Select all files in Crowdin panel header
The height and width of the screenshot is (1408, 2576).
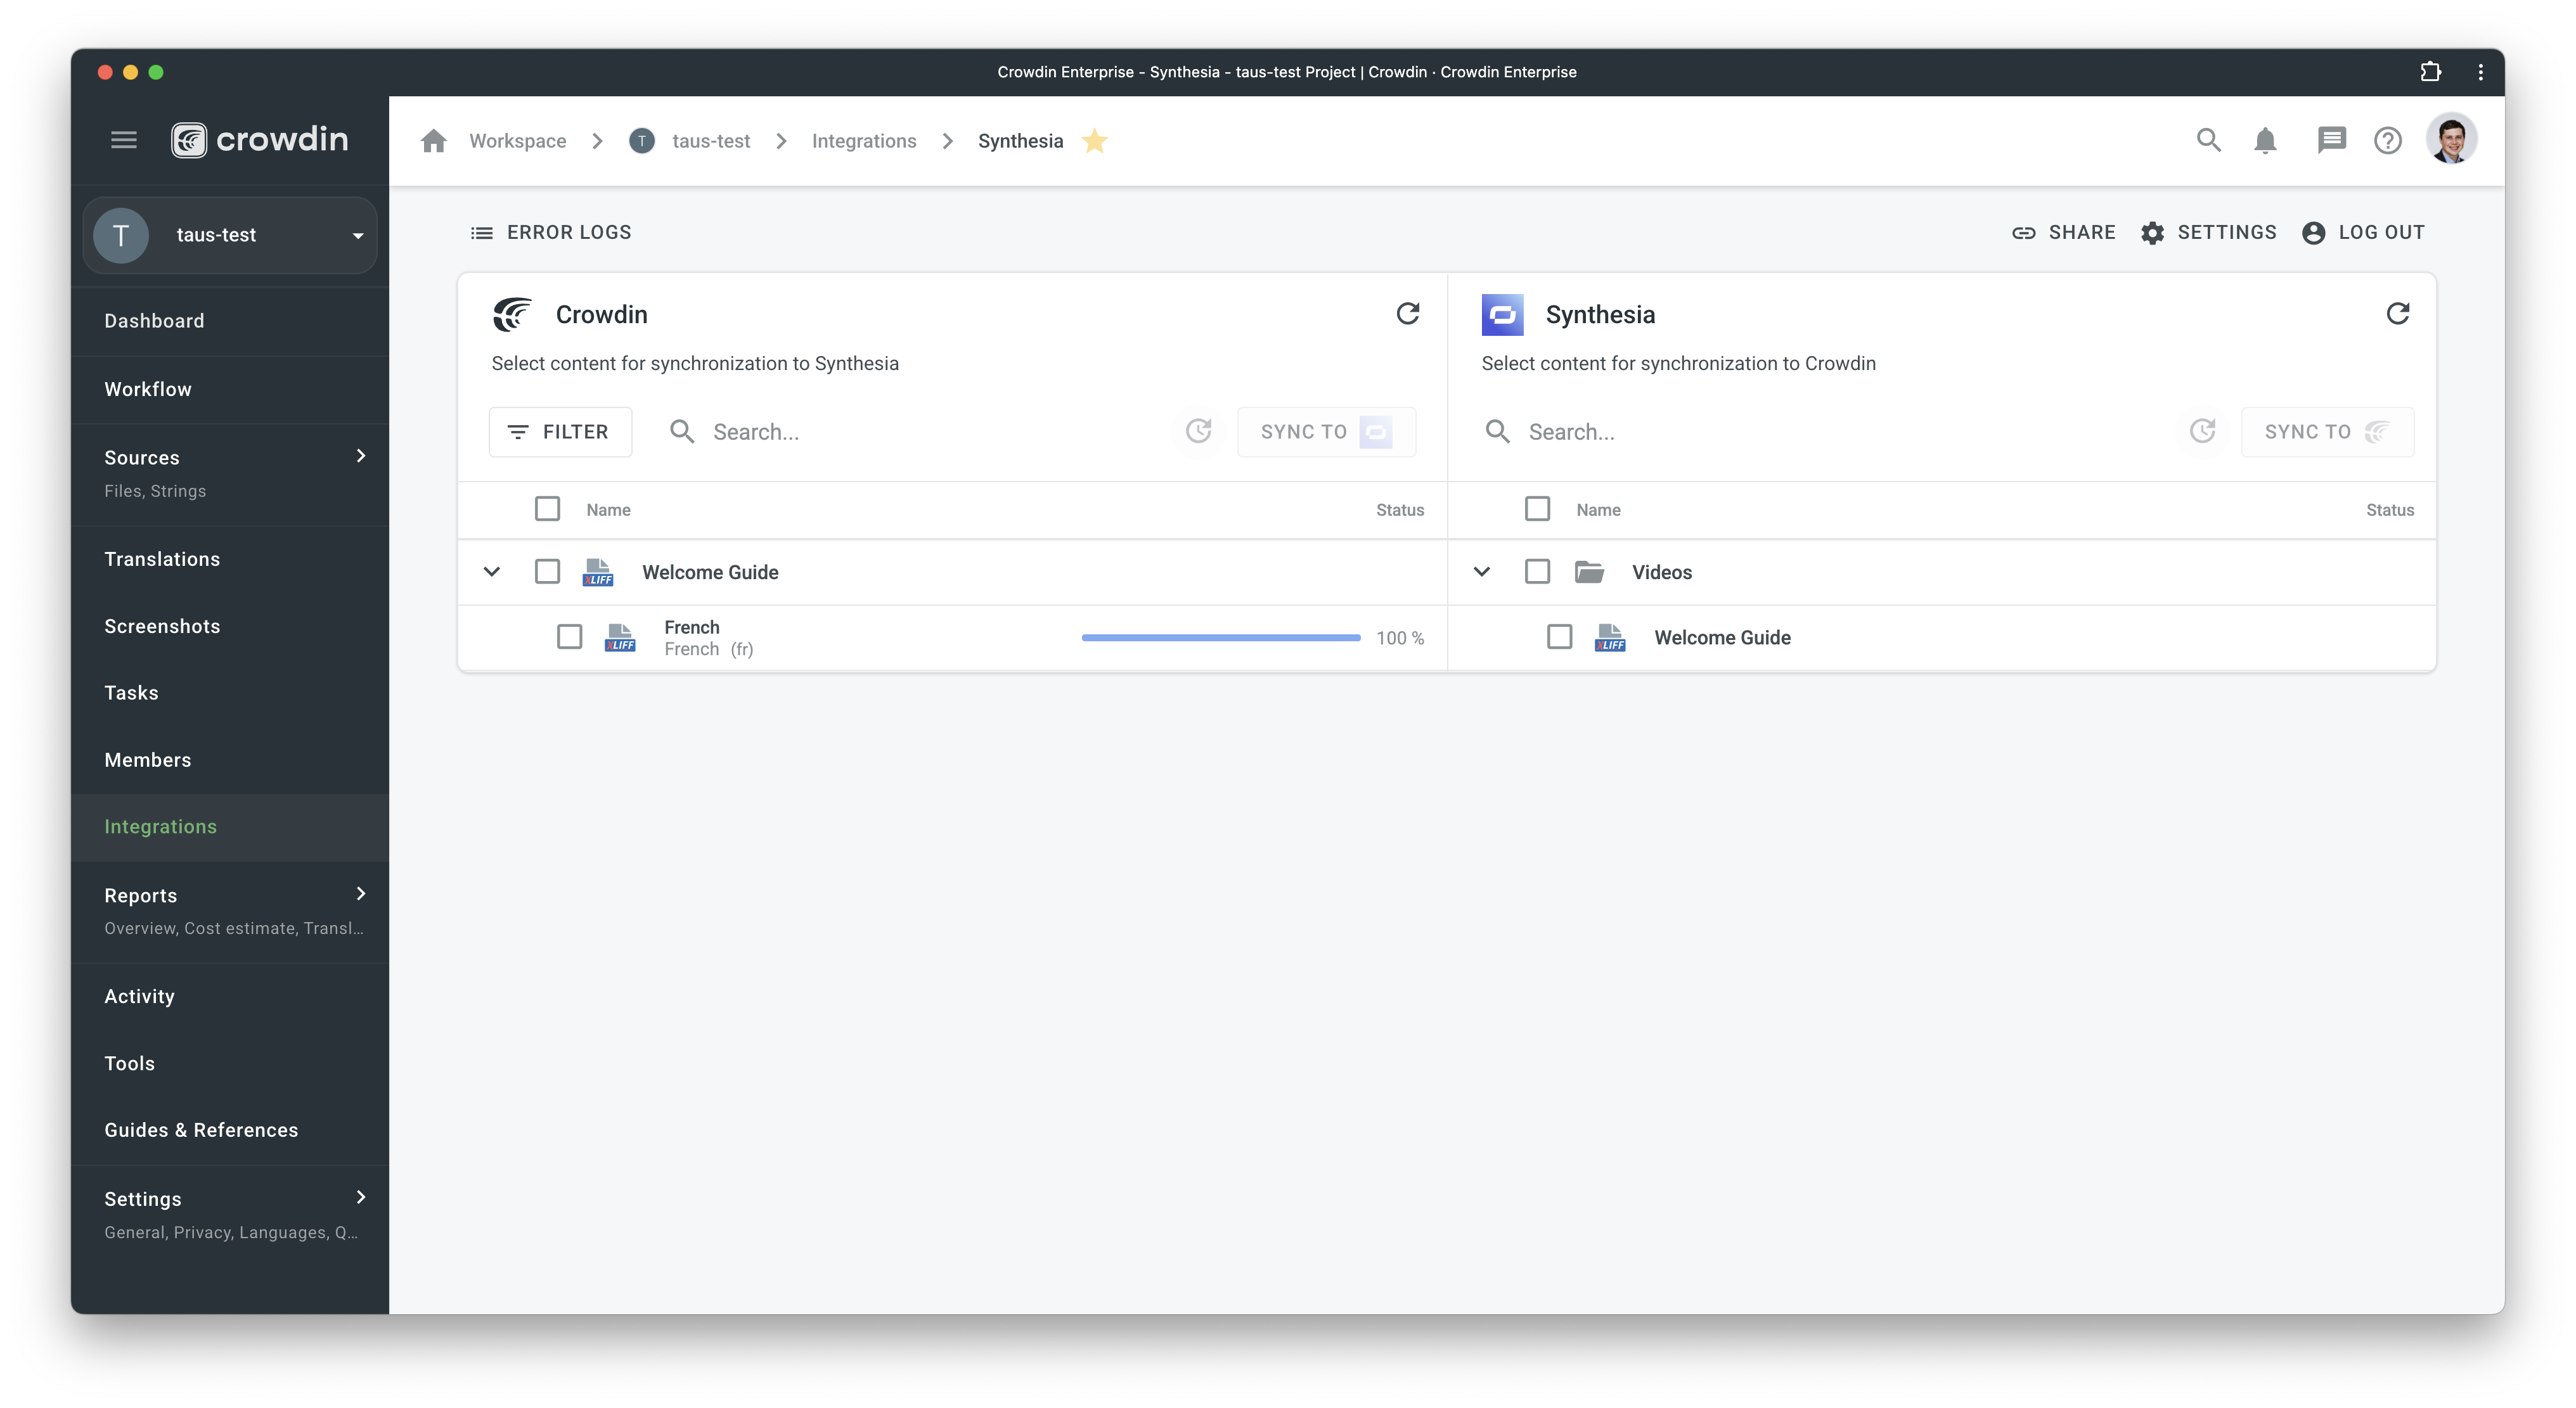[x=547, y=509]
